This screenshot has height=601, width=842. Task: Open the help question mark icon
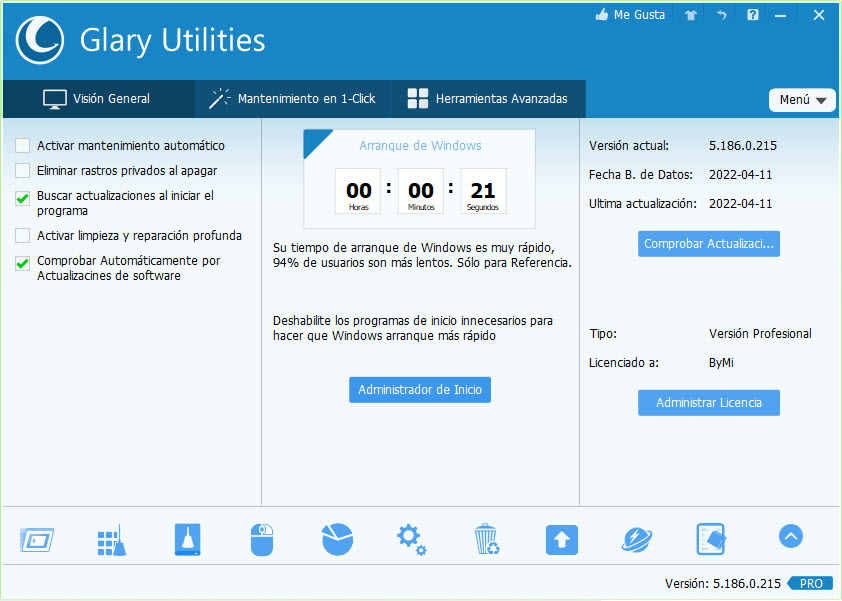click(x=753, y=15)
